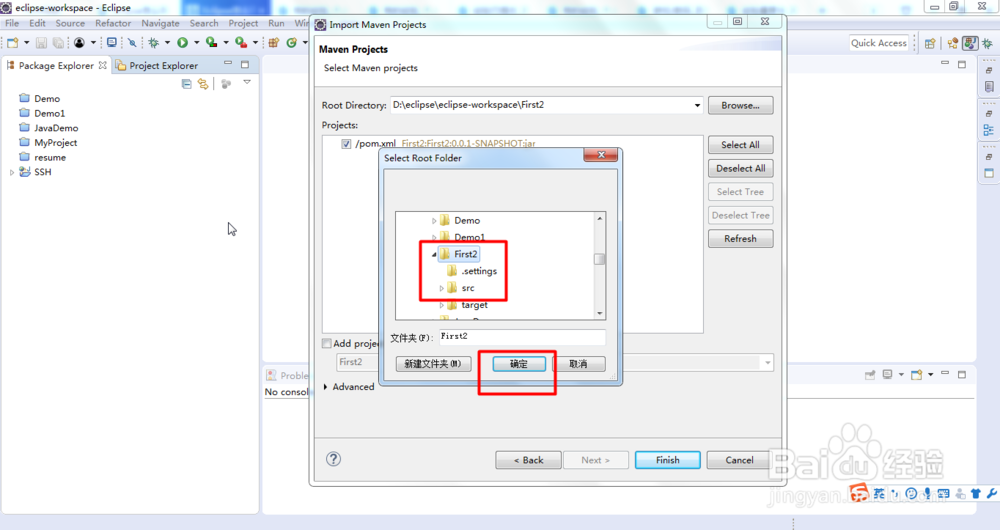
Task: Click the shirt skin icon in input toolbar
Action: pos(976,493)
